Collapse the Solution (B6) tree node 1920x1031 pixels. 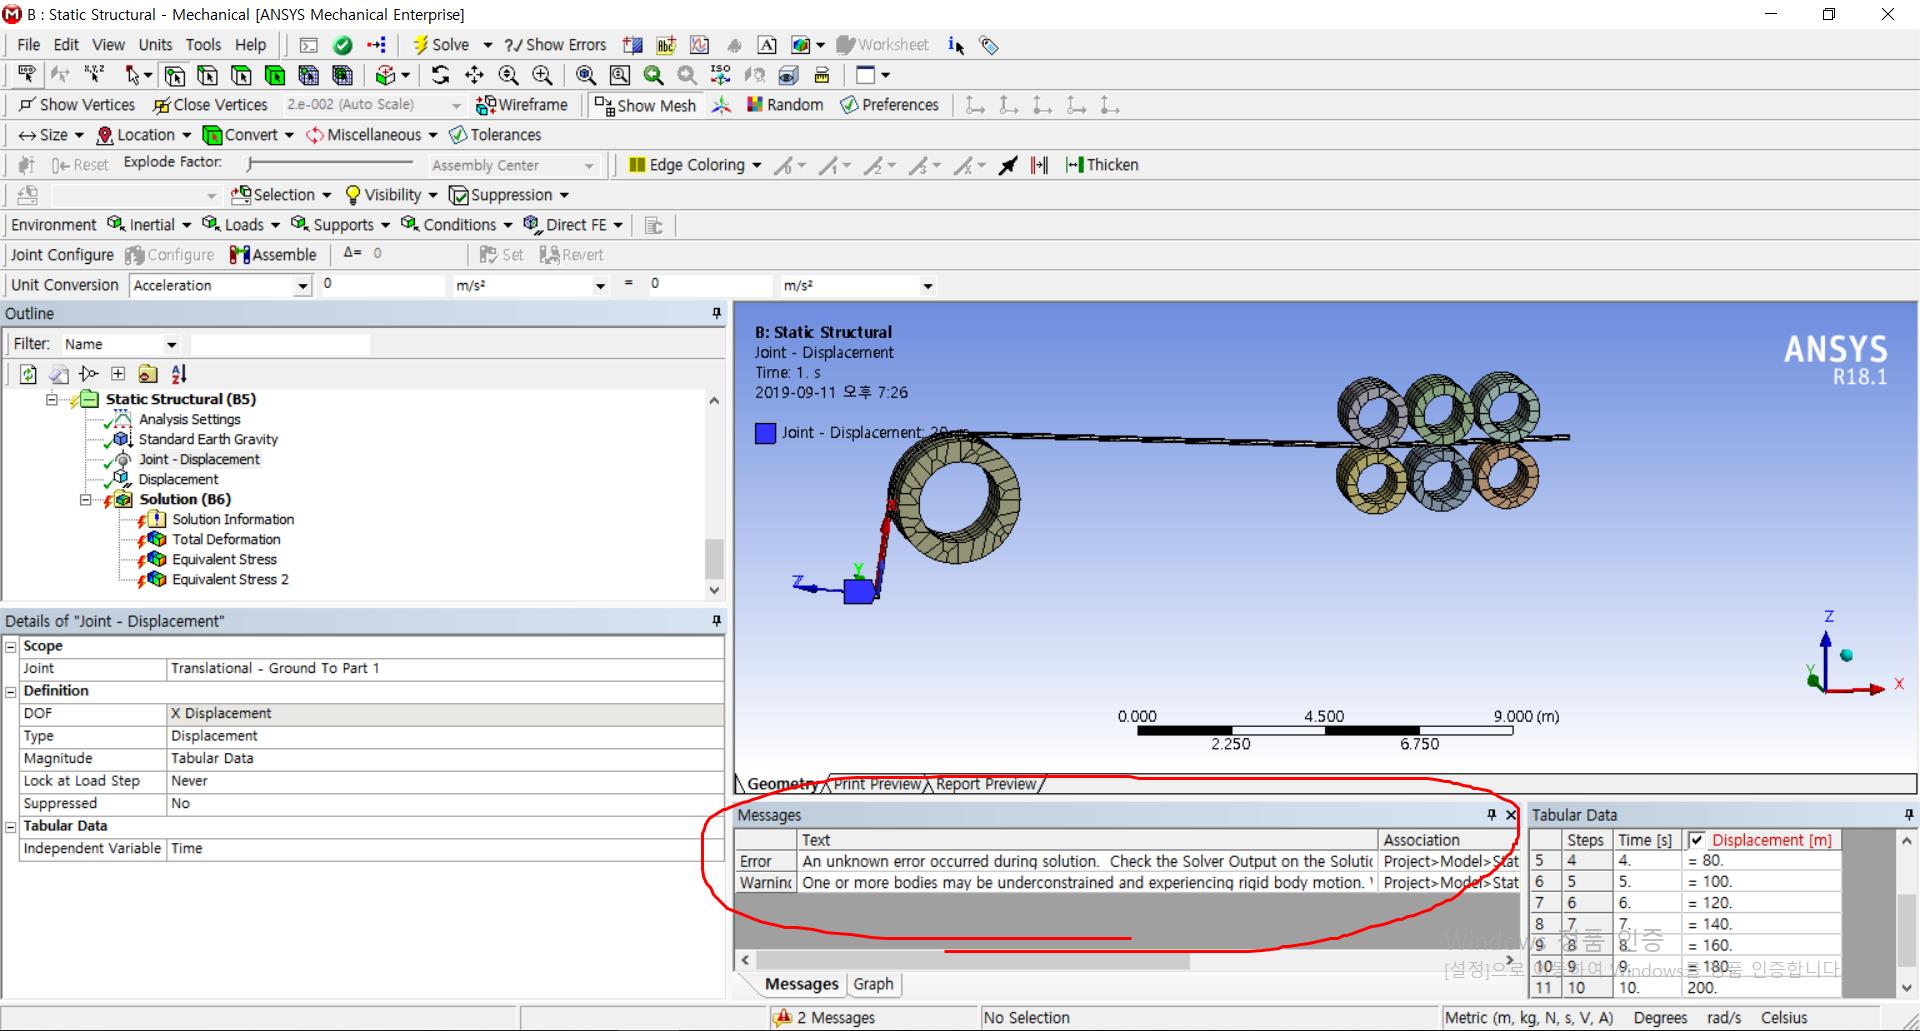coord(85,499)
